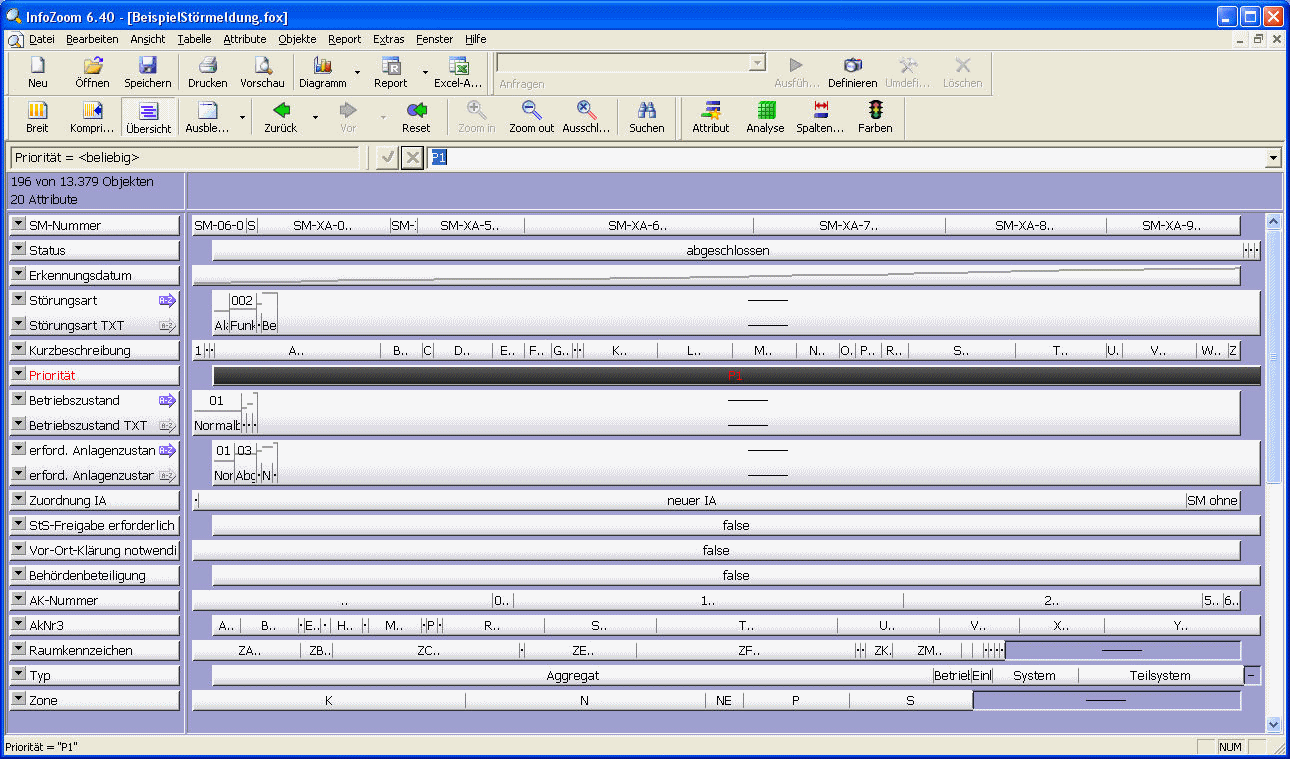
Task: Click the Speichern save icon
Action: [x=147, y=67]
